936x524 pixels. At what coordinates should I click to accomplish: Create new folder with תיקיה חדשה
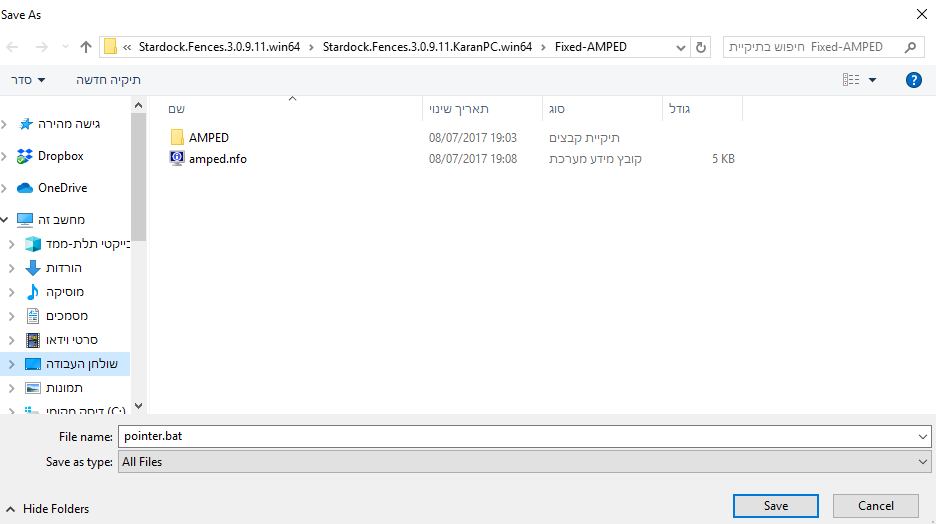click(x=108, y=80)
